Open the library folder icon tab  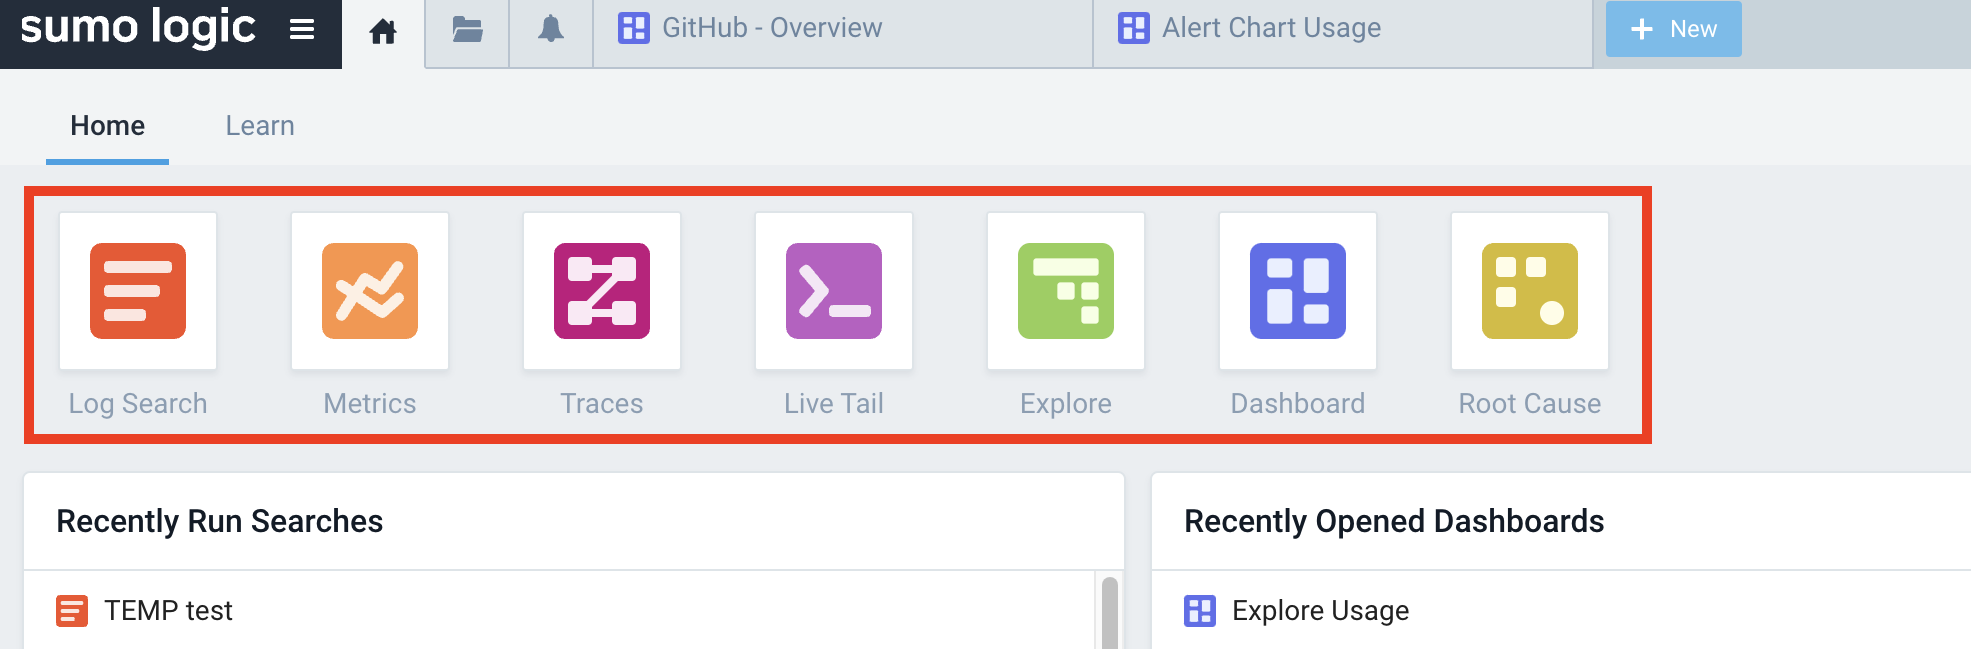[x=467, y=30]
